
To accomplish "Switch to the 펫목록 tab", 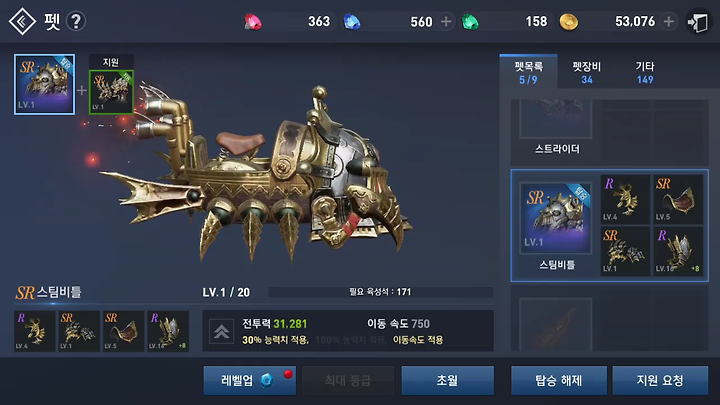I will pyautogui.click(x=529, y=72).
